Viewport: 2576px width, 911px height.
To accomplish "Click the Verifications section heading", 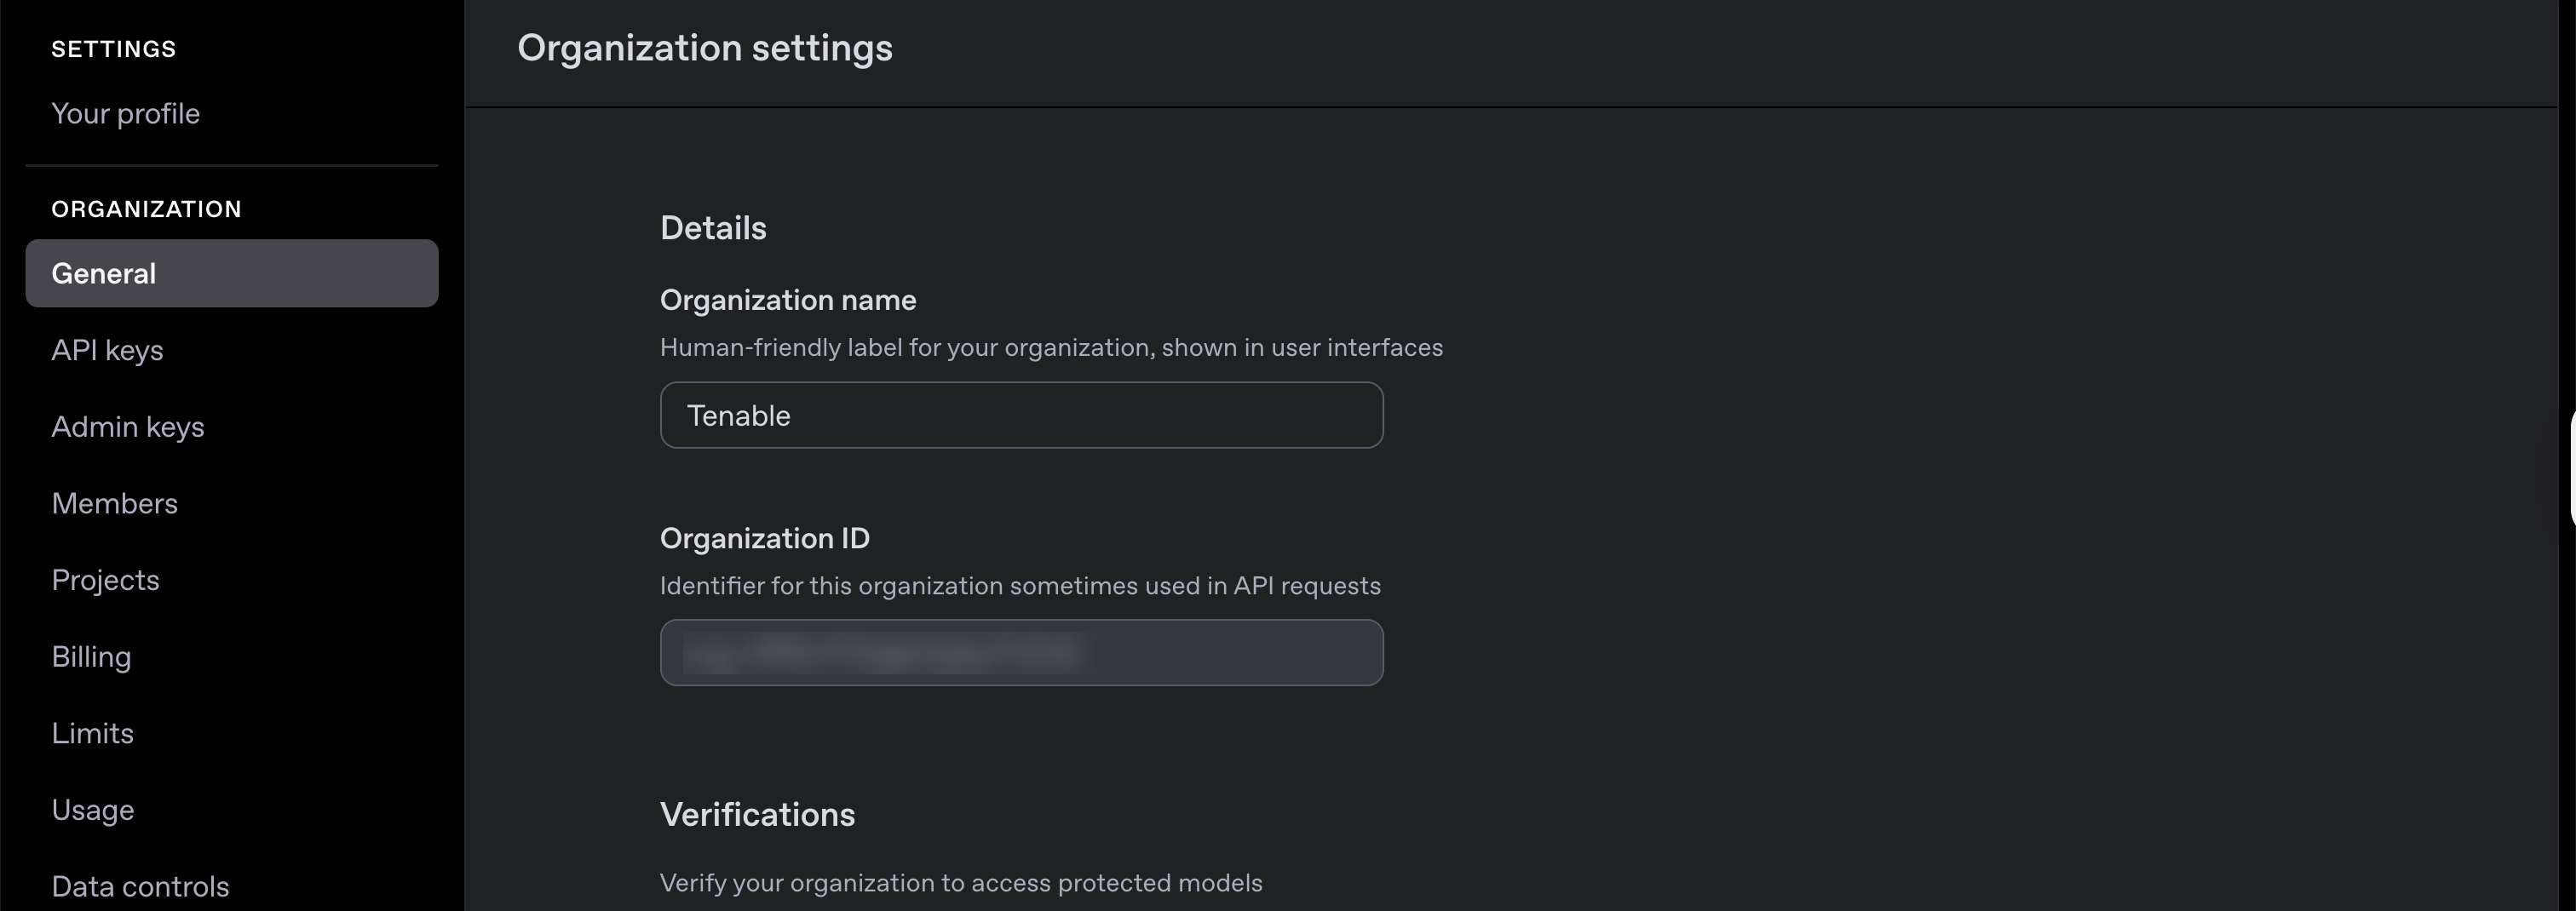I will point(756,814).
